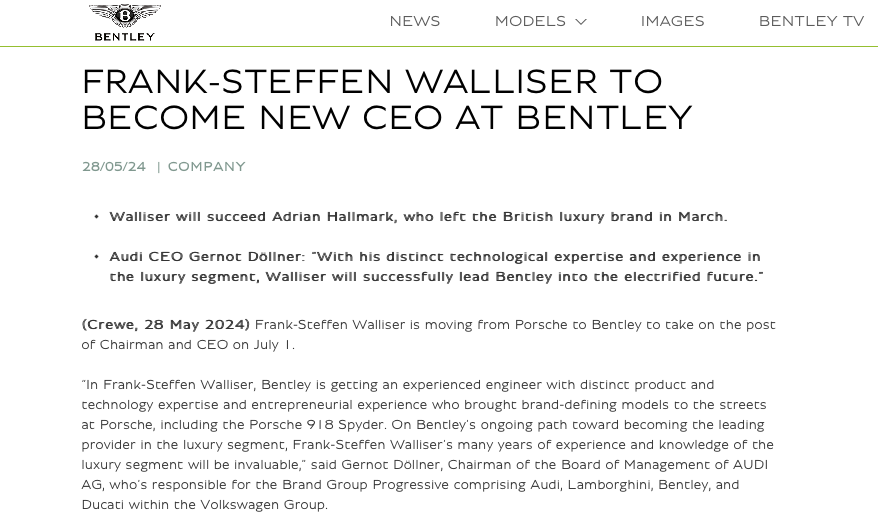This screenshot has height=524, width=878.
Task: Expand the MODELS dropdown chevron
Action: tap(580, 22)
